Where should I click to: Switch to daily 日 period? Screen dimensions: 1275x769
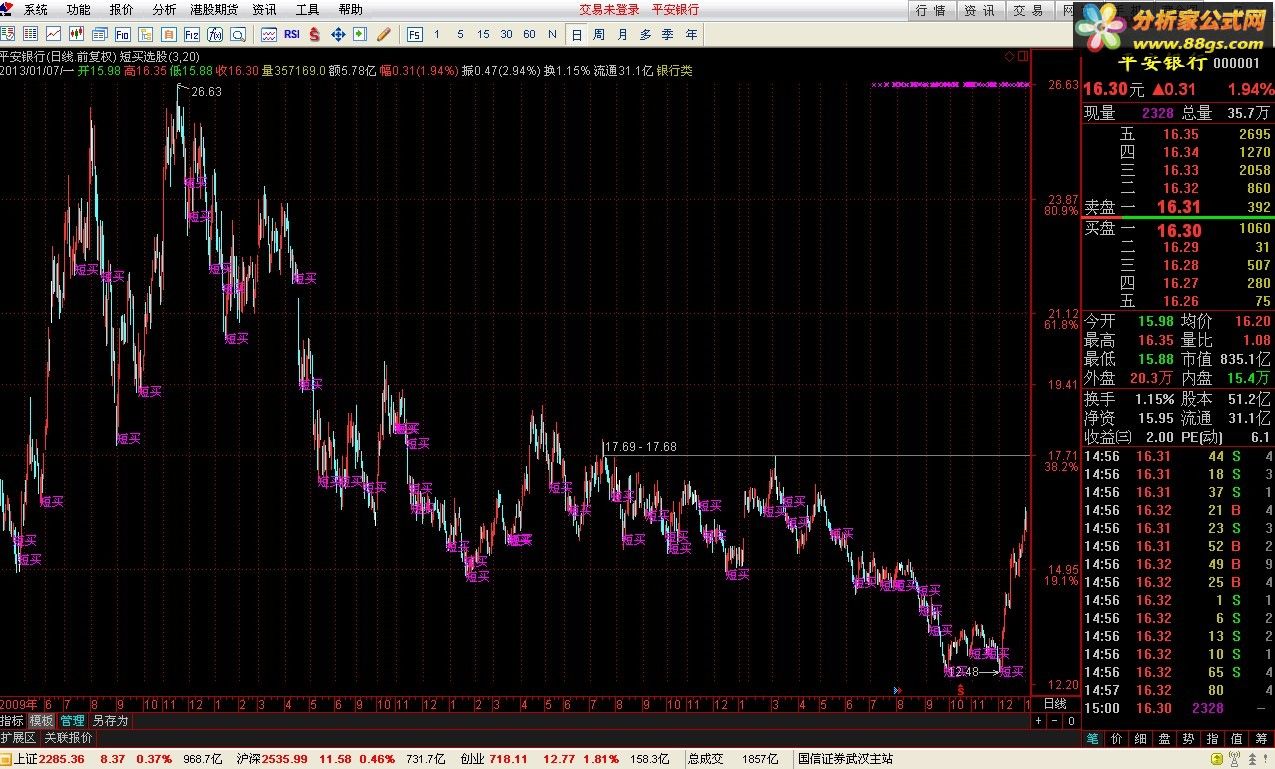(x=576, y=34)
